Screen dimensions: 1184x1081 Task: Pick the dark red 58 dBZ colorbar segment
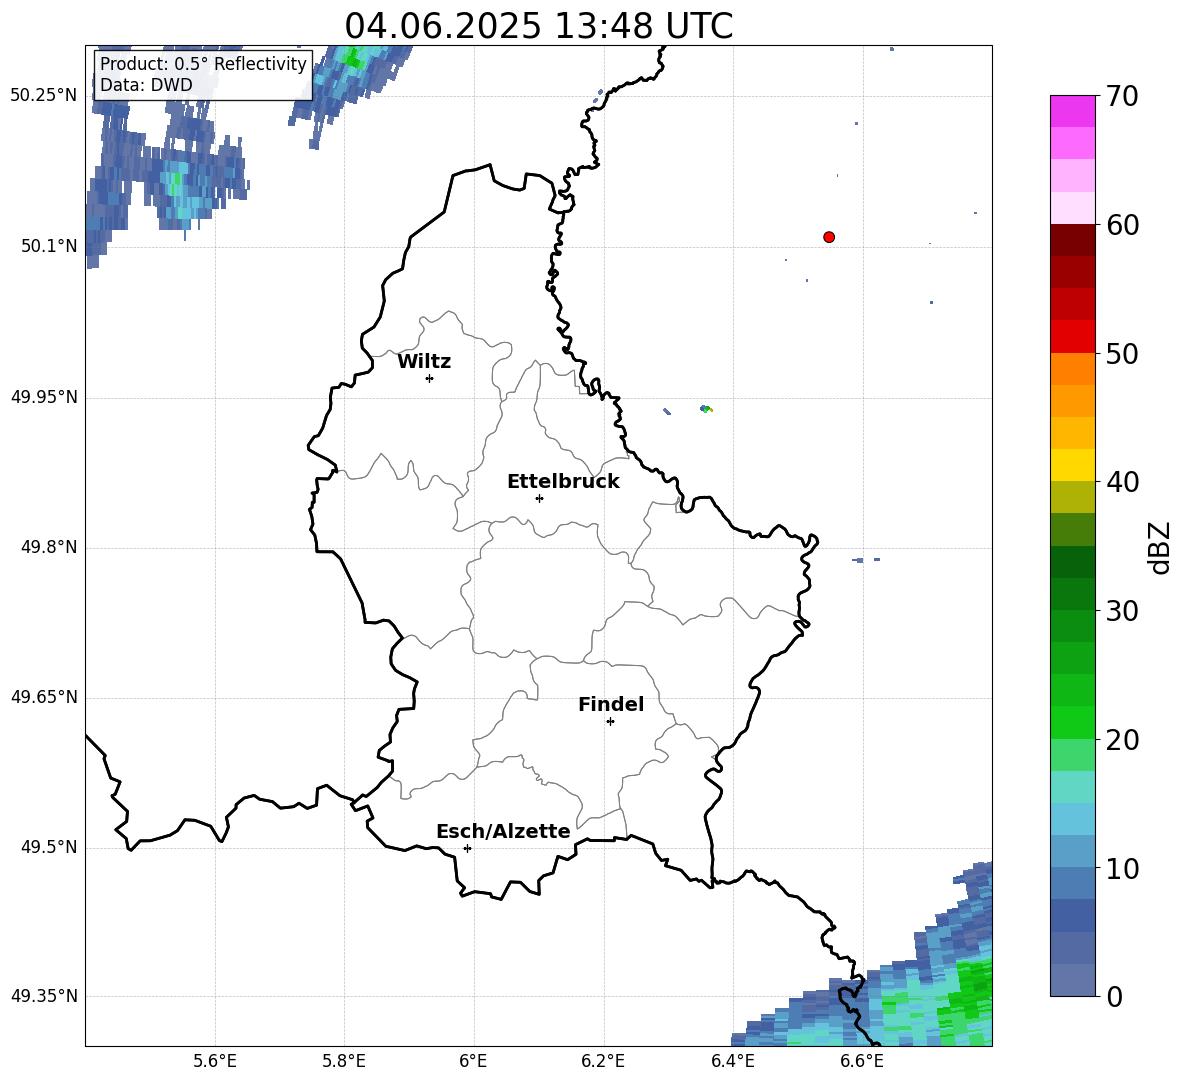[x=1073, y=240]
